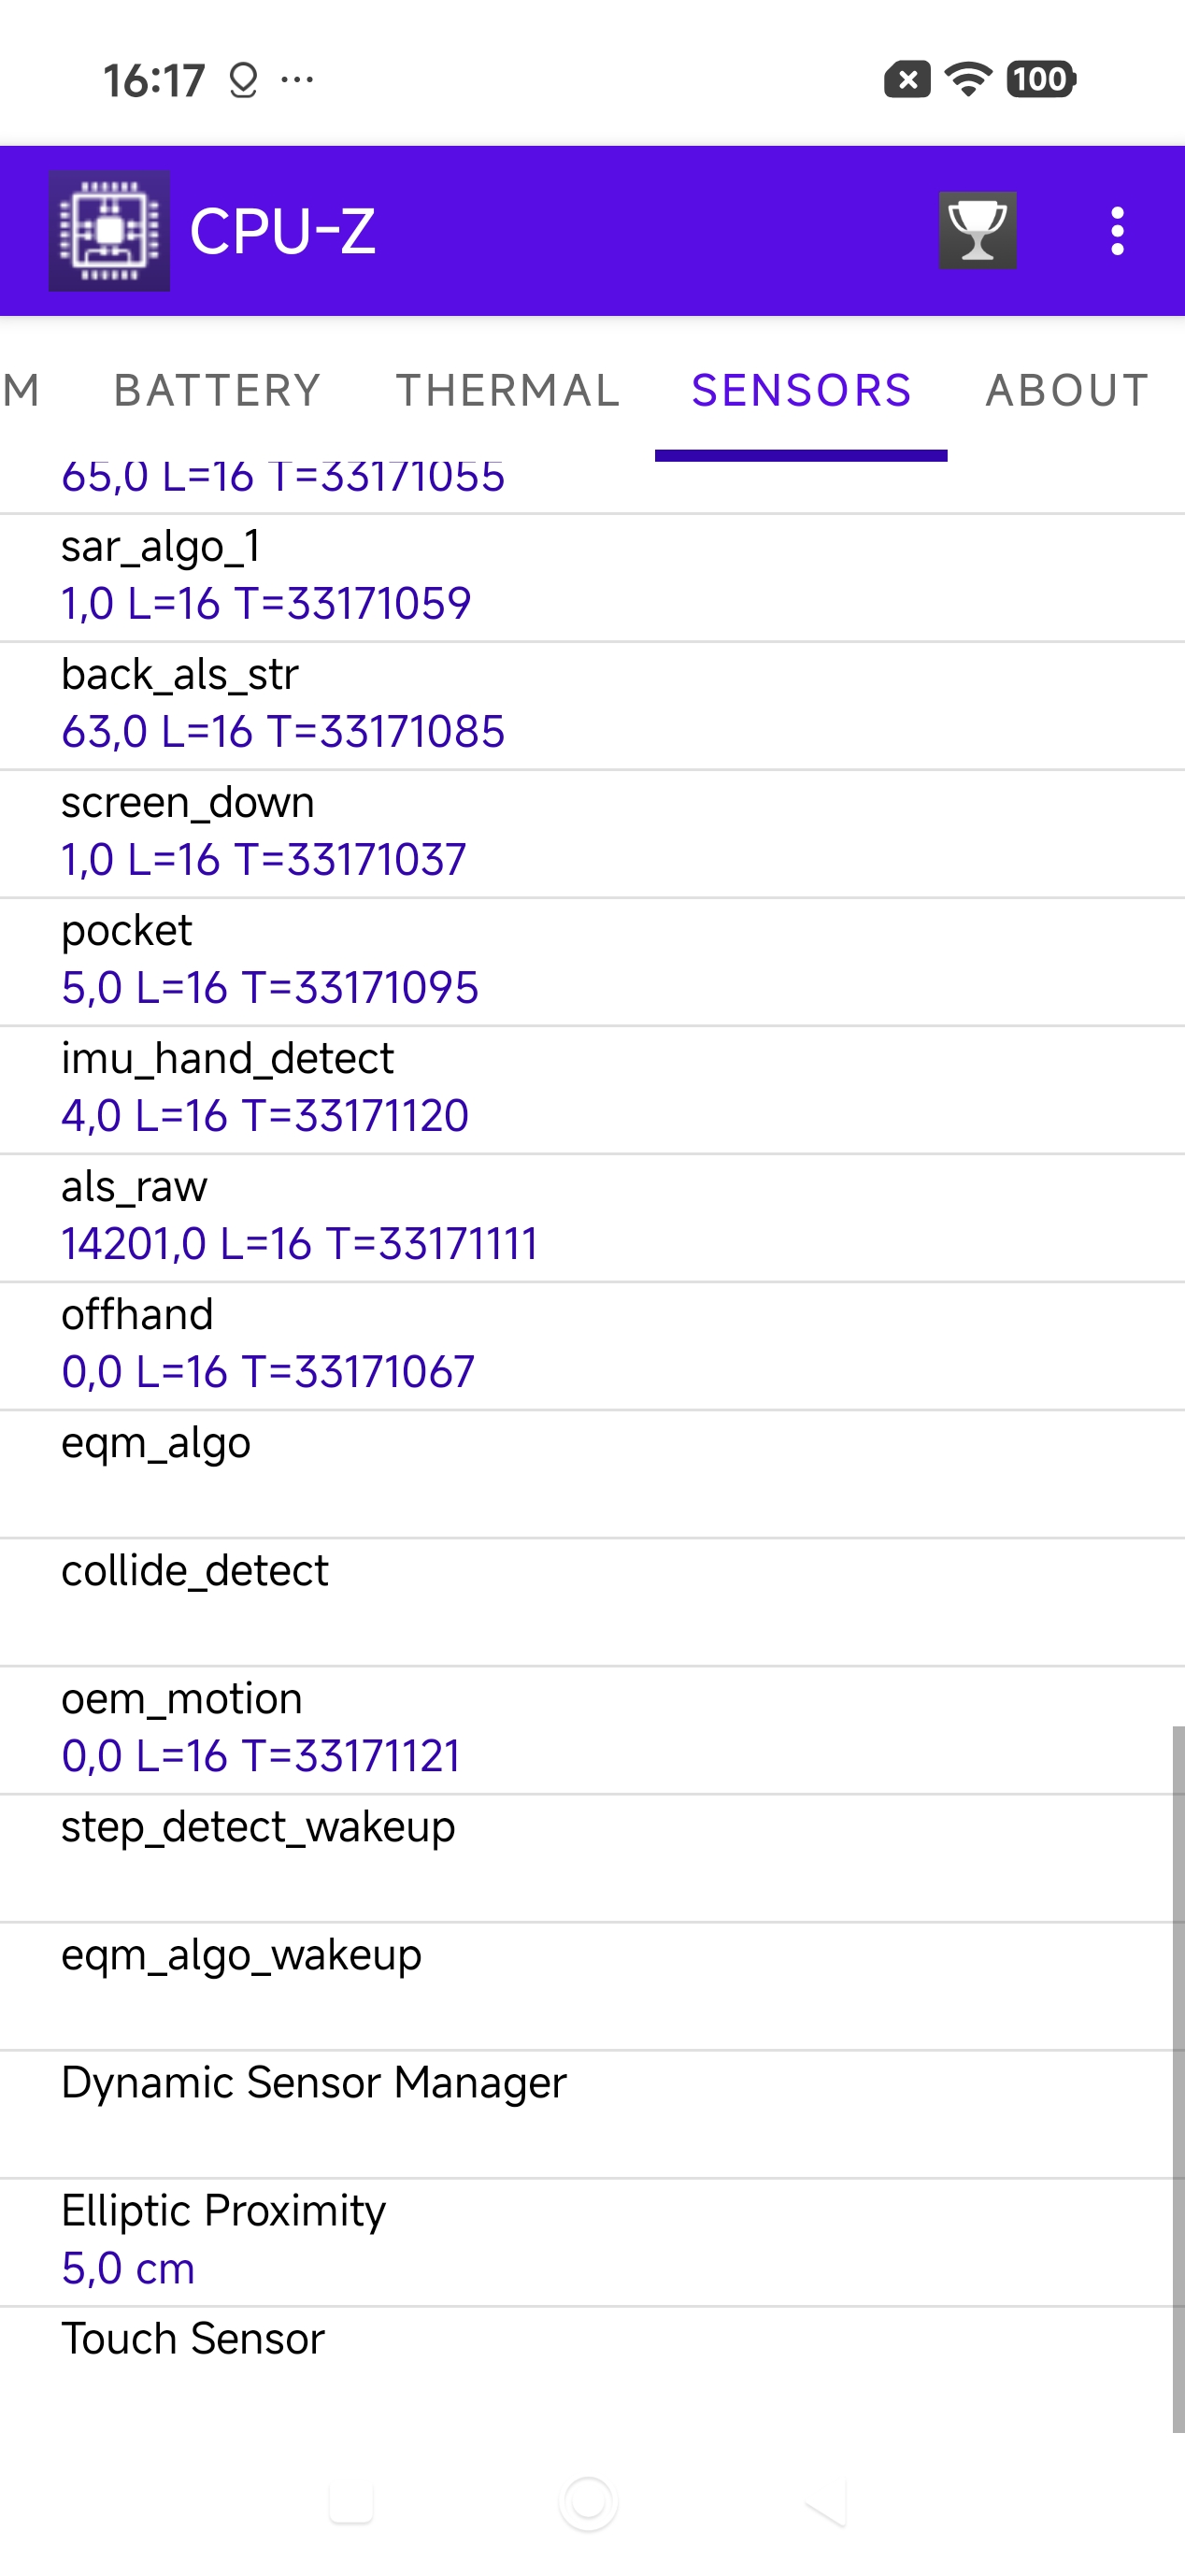Select the als_raw sensor entry
The image size is (1185, 2576).
pos(592,1217)
